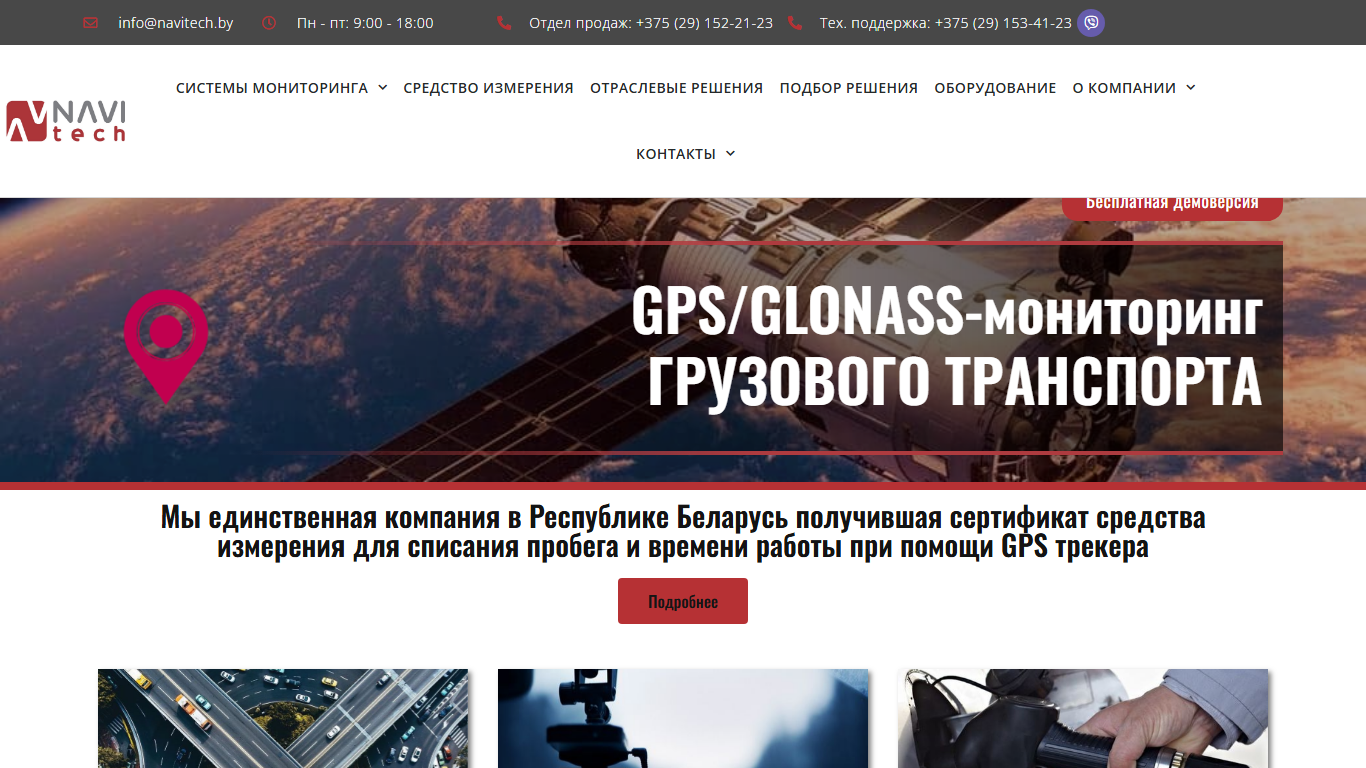Click the Подробнее button
This screenshot has width=1366, height=768.
coord(683,601)
